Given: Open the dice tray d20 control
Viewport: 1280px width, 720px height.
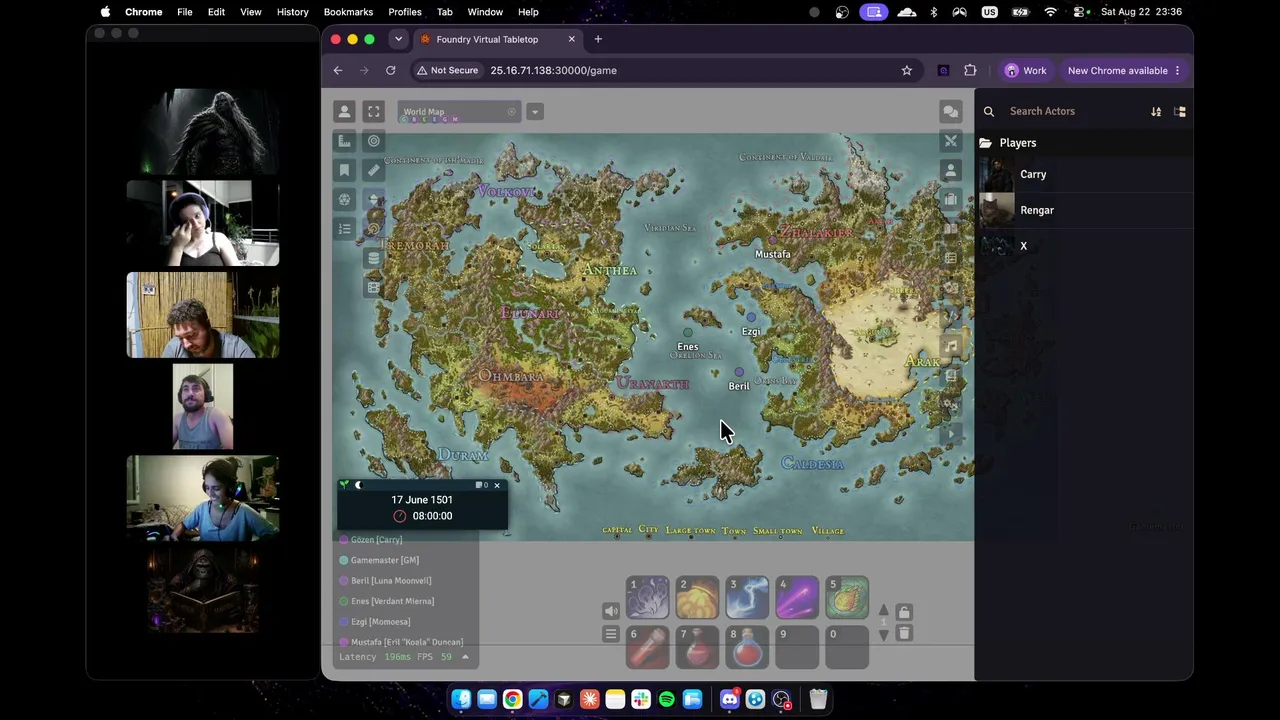Looking at the screenshot, I should (345, 199).
